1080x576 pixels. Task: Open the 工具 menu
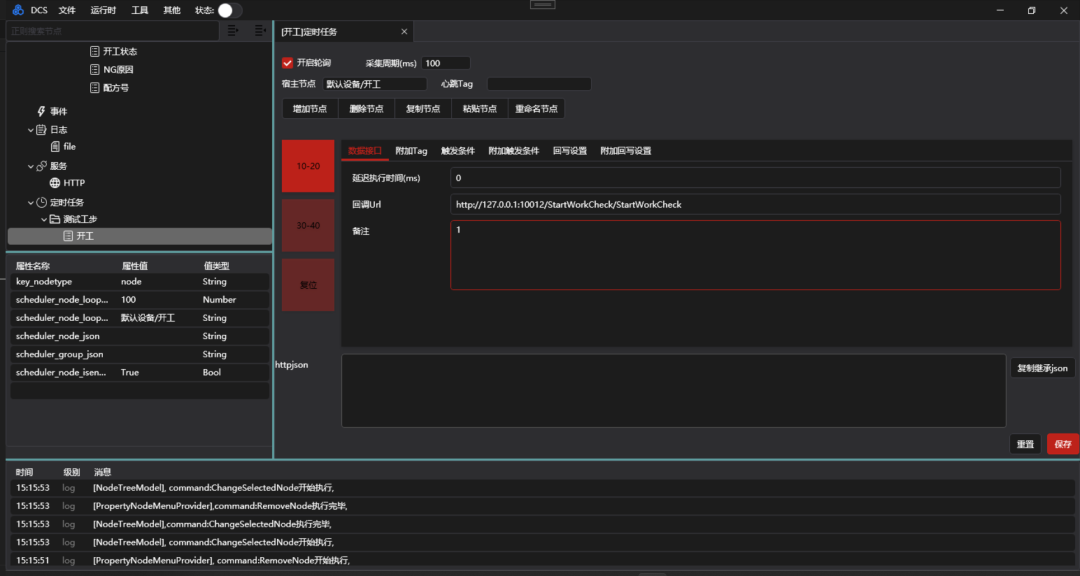click(140, 10)
